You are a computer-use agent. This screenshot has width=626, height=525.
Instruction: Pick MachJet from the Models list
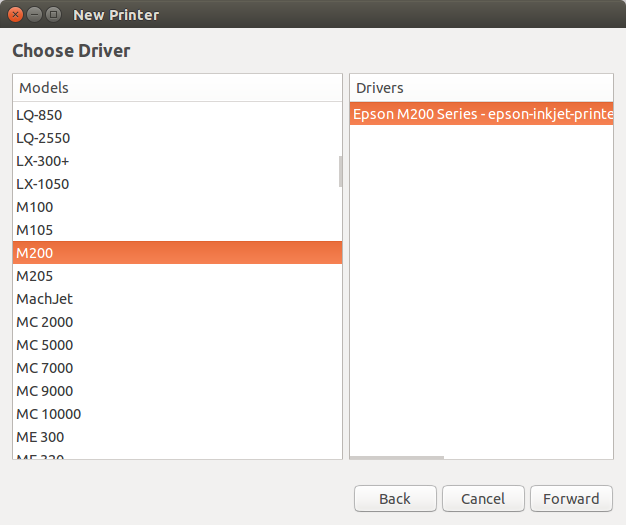click(177, 299)
